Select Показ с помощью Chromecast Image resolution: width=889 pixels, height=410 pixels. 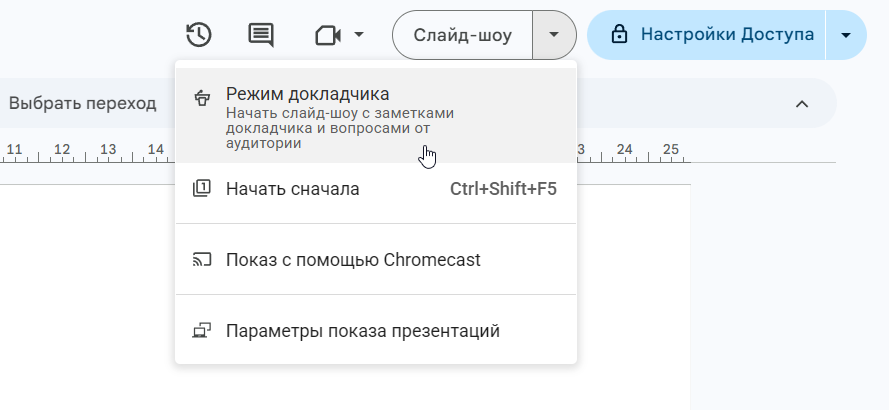[353, 259]
